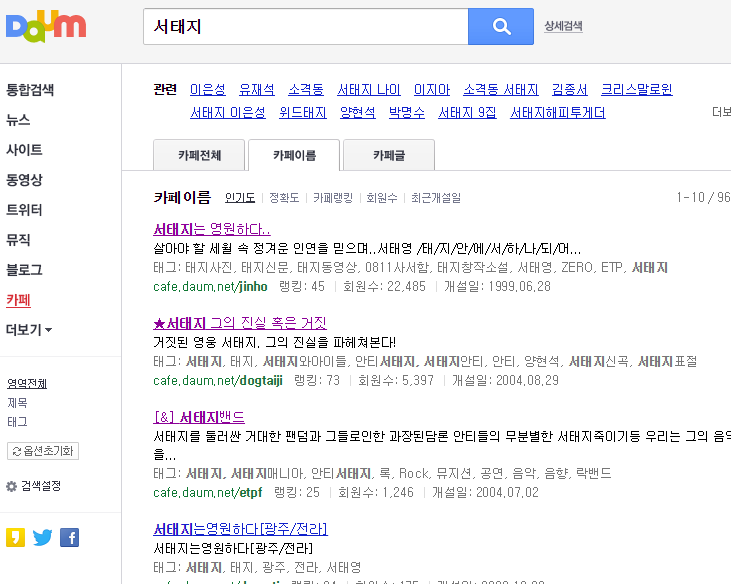Filter by 영역전체 option

pyautogui.click(x=27, y=384)
